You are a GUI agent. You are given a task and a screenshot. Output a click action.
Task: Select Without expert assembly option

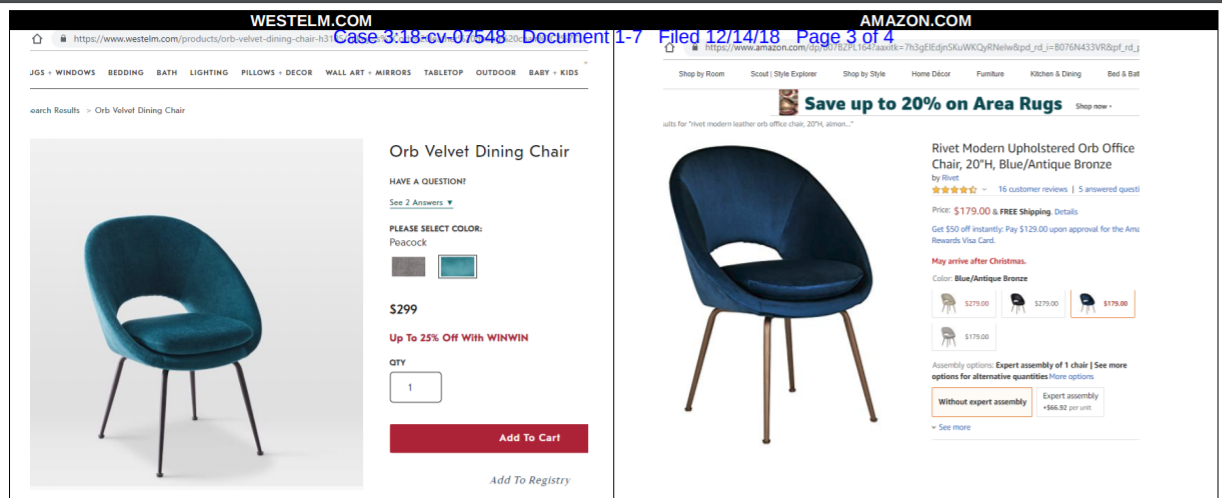[x=982, y=402]
